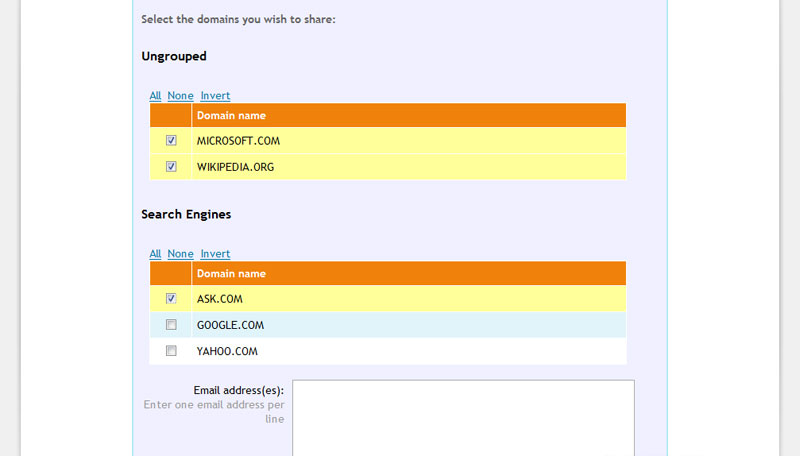This screenshot has height=456, width=800.
Task: Select 'None' link under Search Engines
Action: (x=180, y=254)
